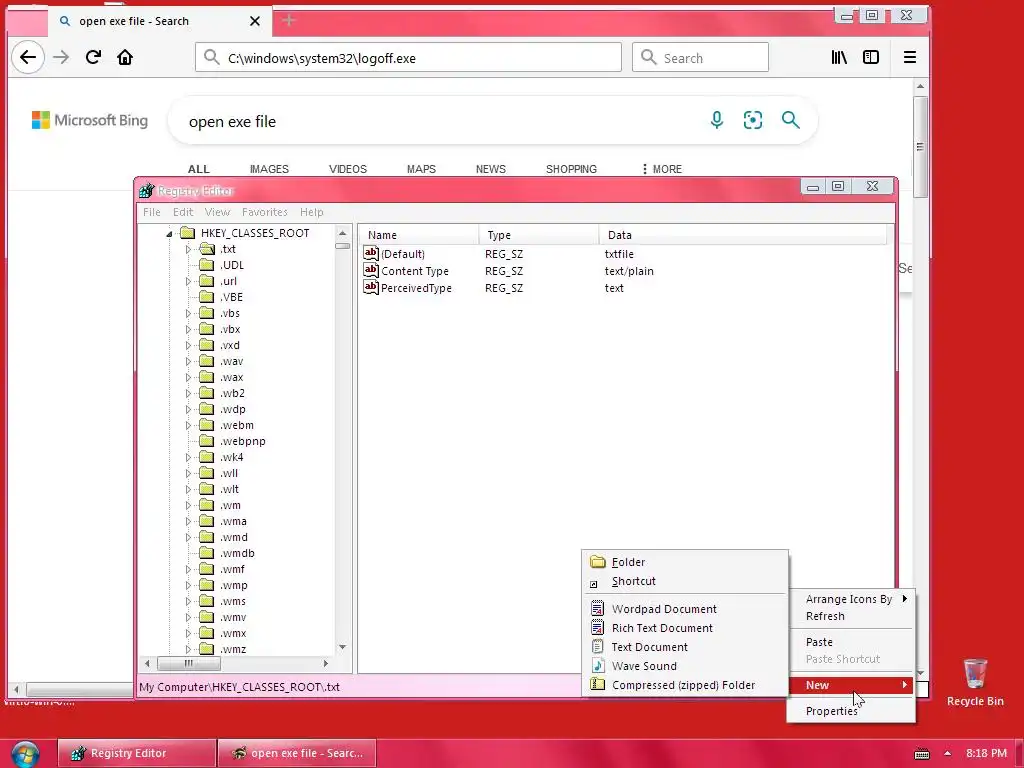This screenshot has height=768, width=1024.
Task: Open the browser home page icon
Action: coord(125,57)
